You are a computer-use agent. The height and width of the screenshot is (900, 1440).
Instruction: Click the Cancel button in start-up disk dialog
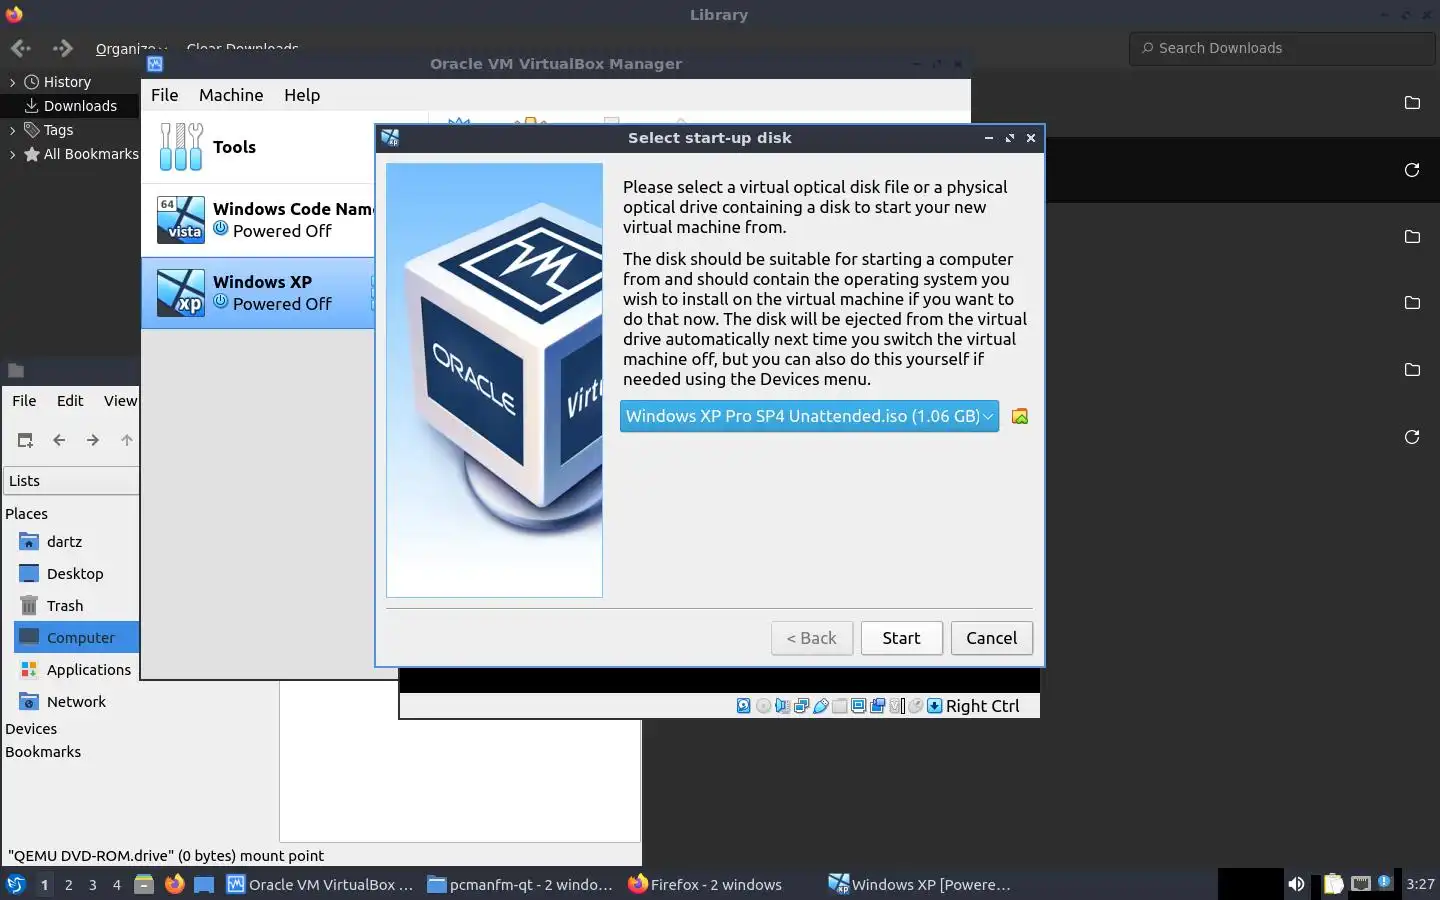click(x=991, y=638)
